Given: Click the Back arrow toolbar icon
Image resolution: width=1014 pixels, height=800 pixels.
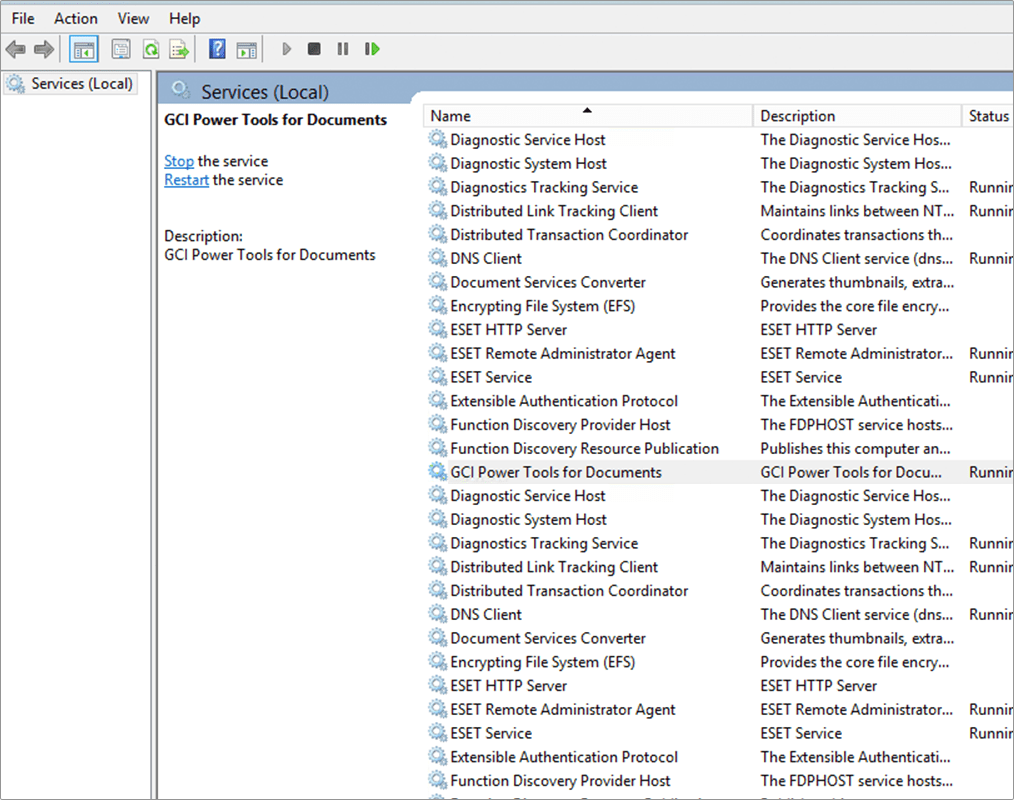Looking at the screenshot, I should (15, 49).
